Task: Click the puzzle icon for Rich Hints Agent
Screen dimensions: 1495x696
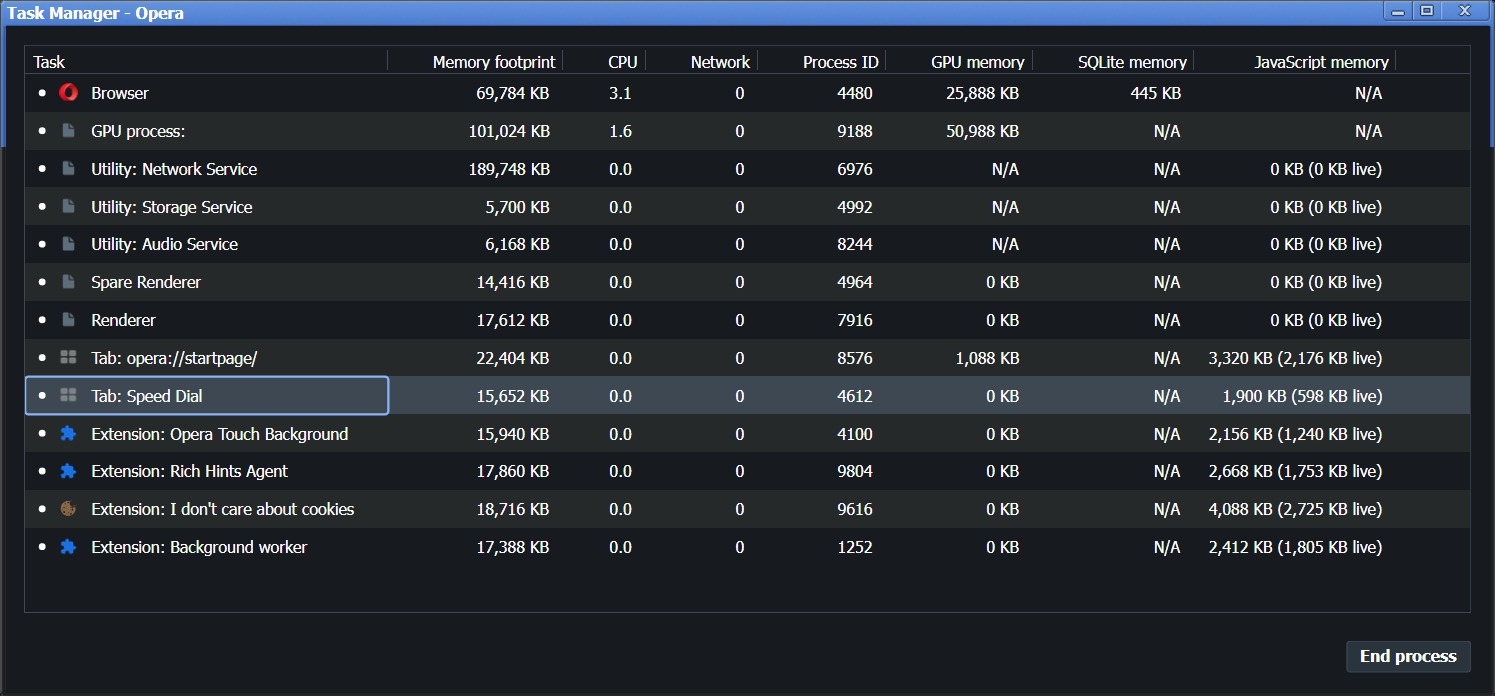Action: point(68,471)
